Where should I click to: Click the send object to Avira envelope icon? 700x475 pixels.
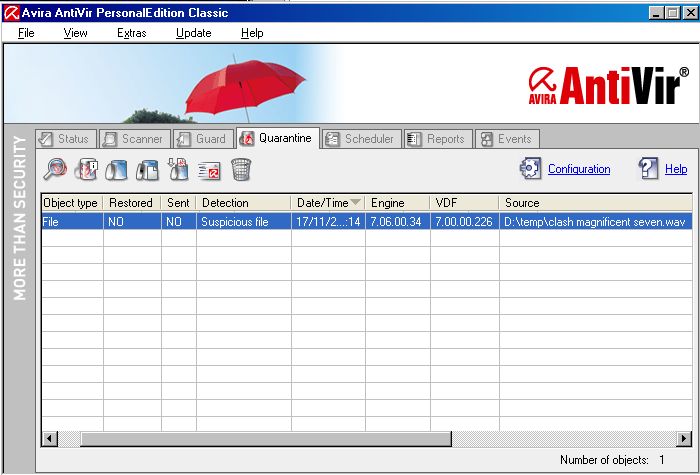click(x=209, y=170)
